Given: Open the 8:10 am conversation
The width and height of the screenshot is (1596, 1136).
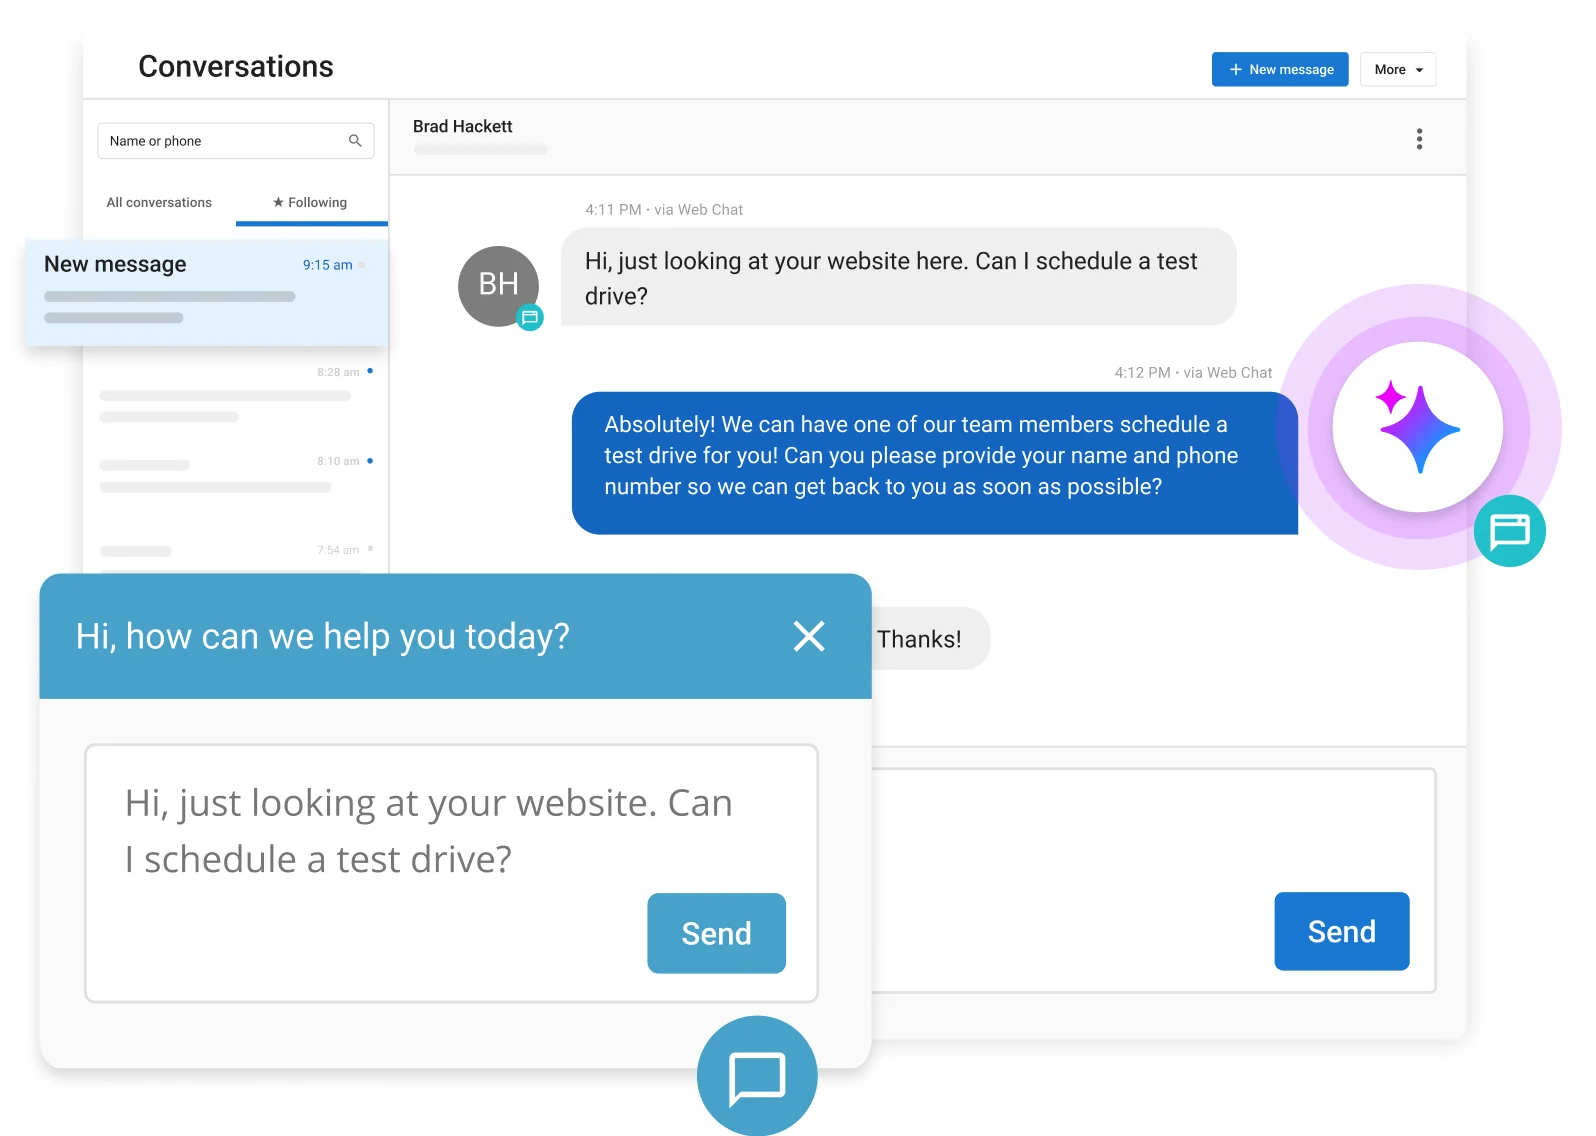Looking at the screenshot, I should [x=236, y=474].
